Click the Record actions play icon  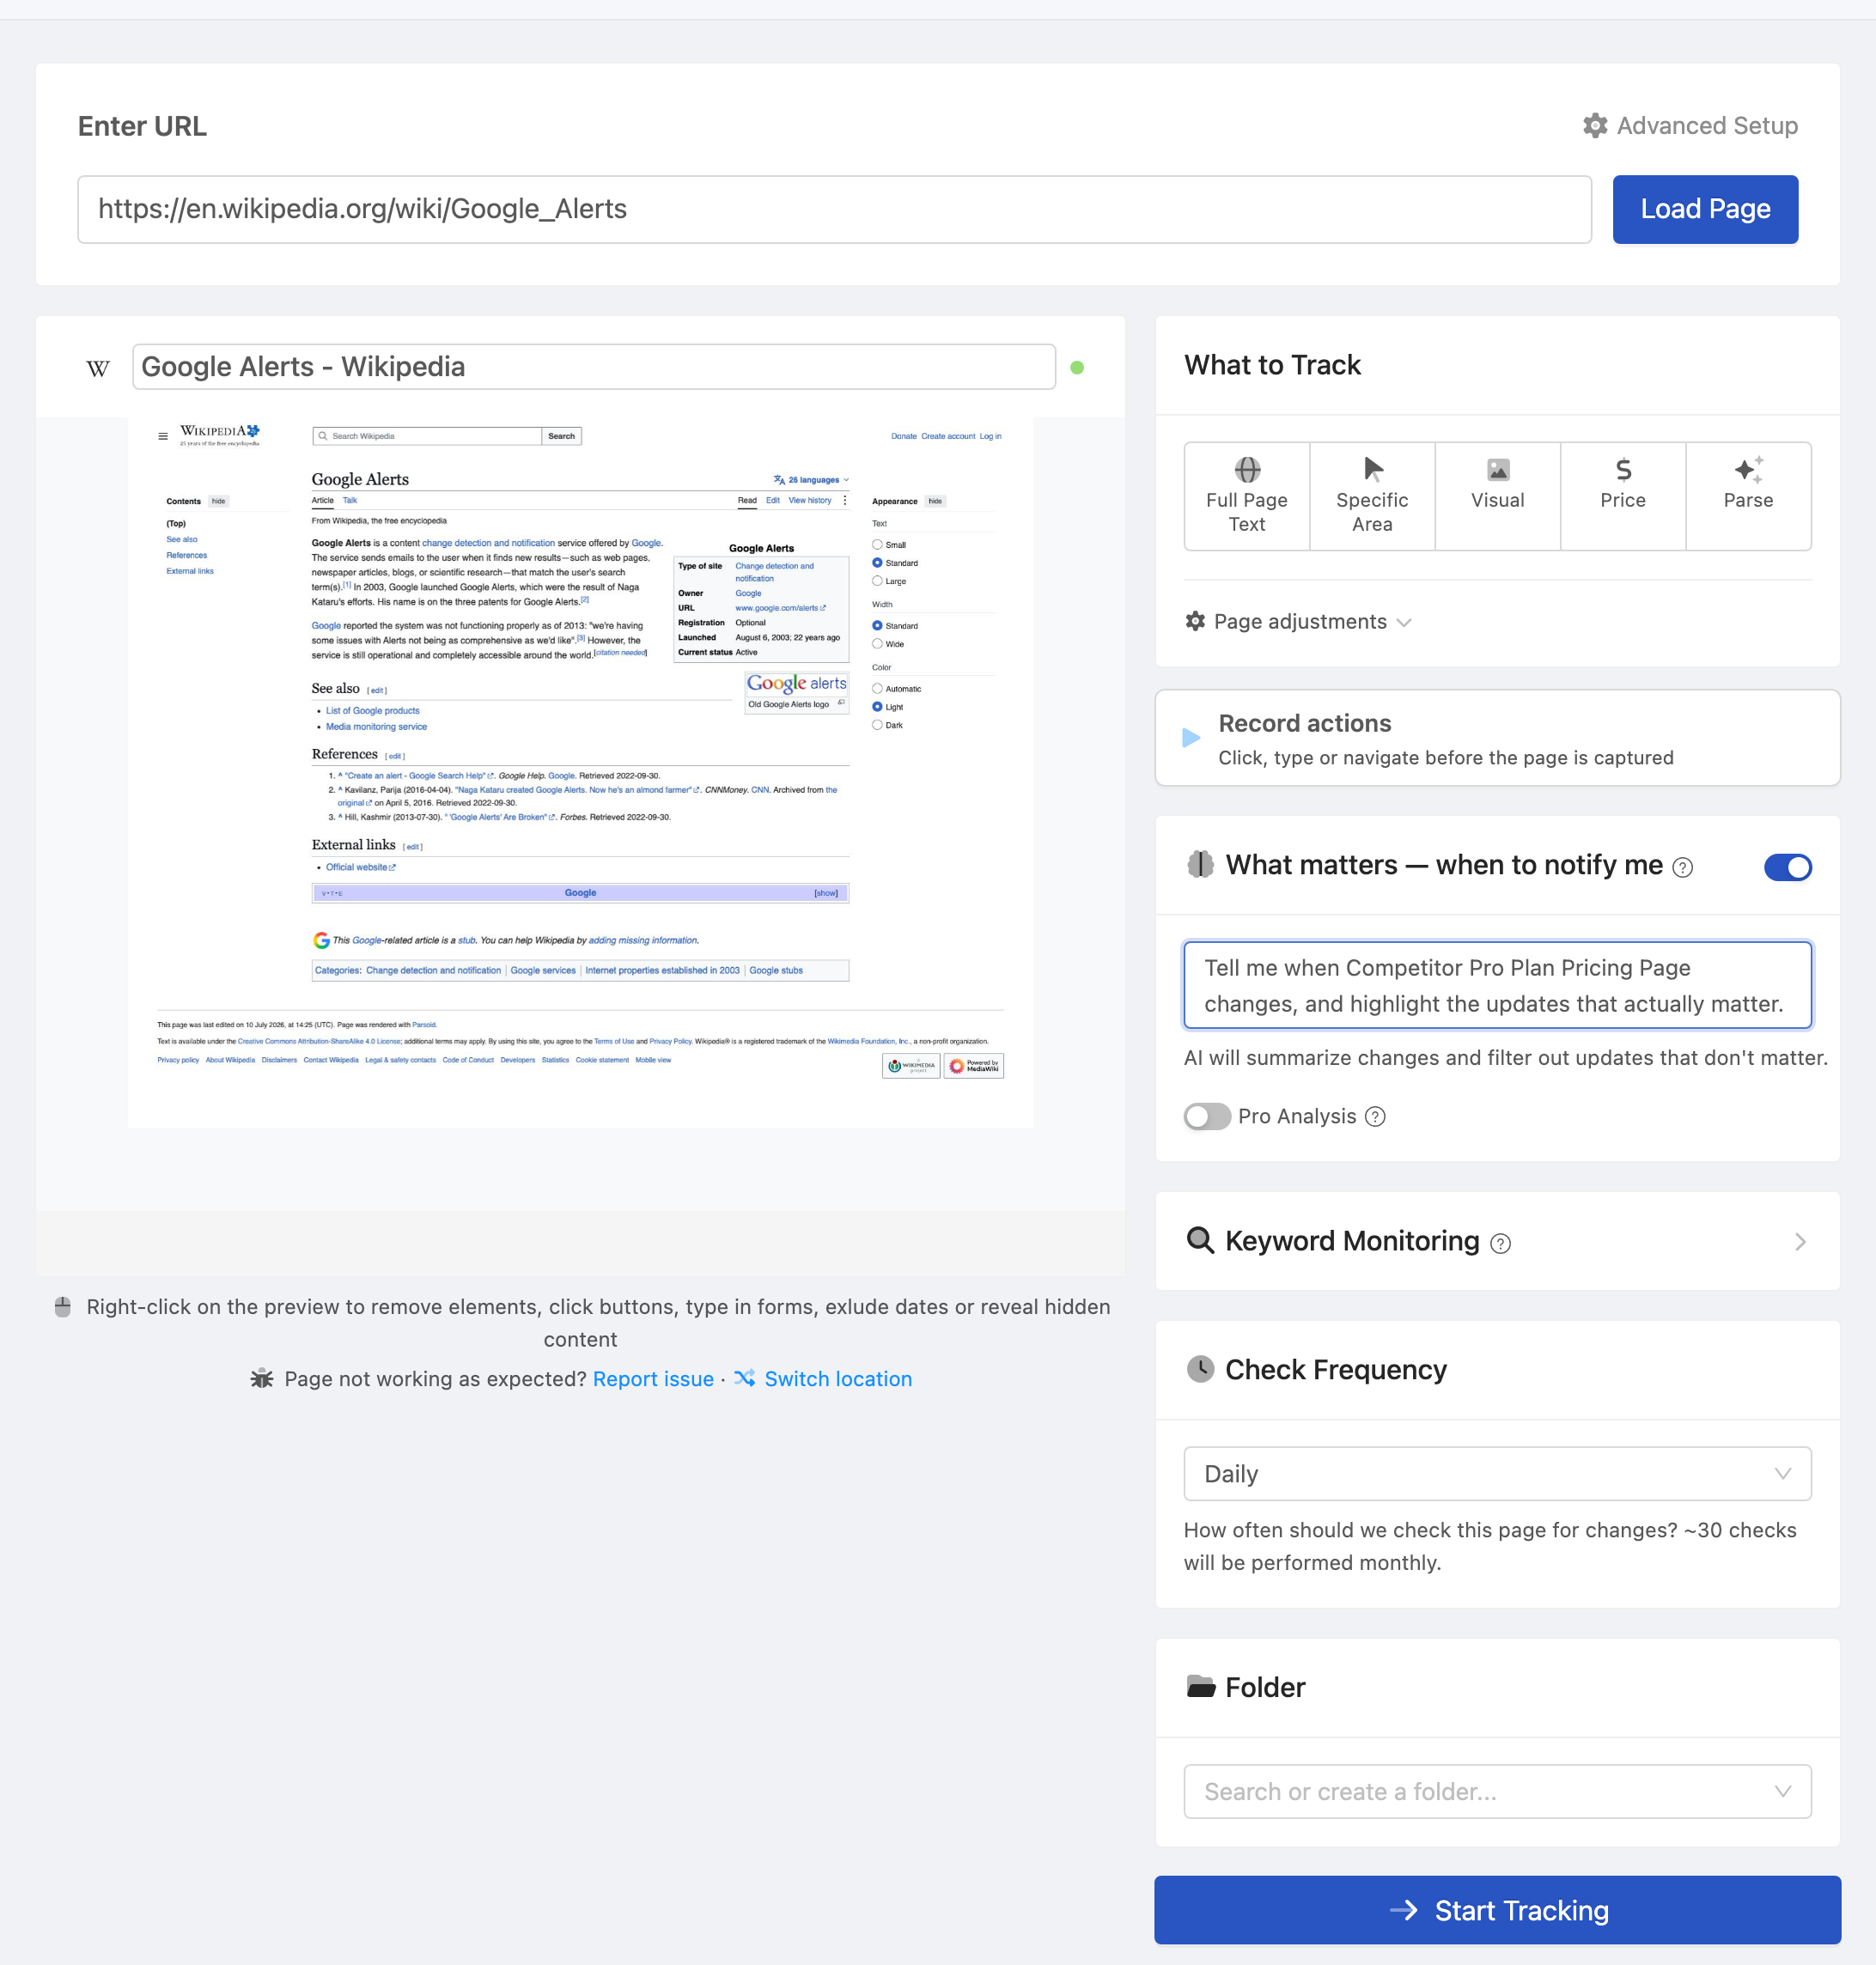pos(1191,738)
